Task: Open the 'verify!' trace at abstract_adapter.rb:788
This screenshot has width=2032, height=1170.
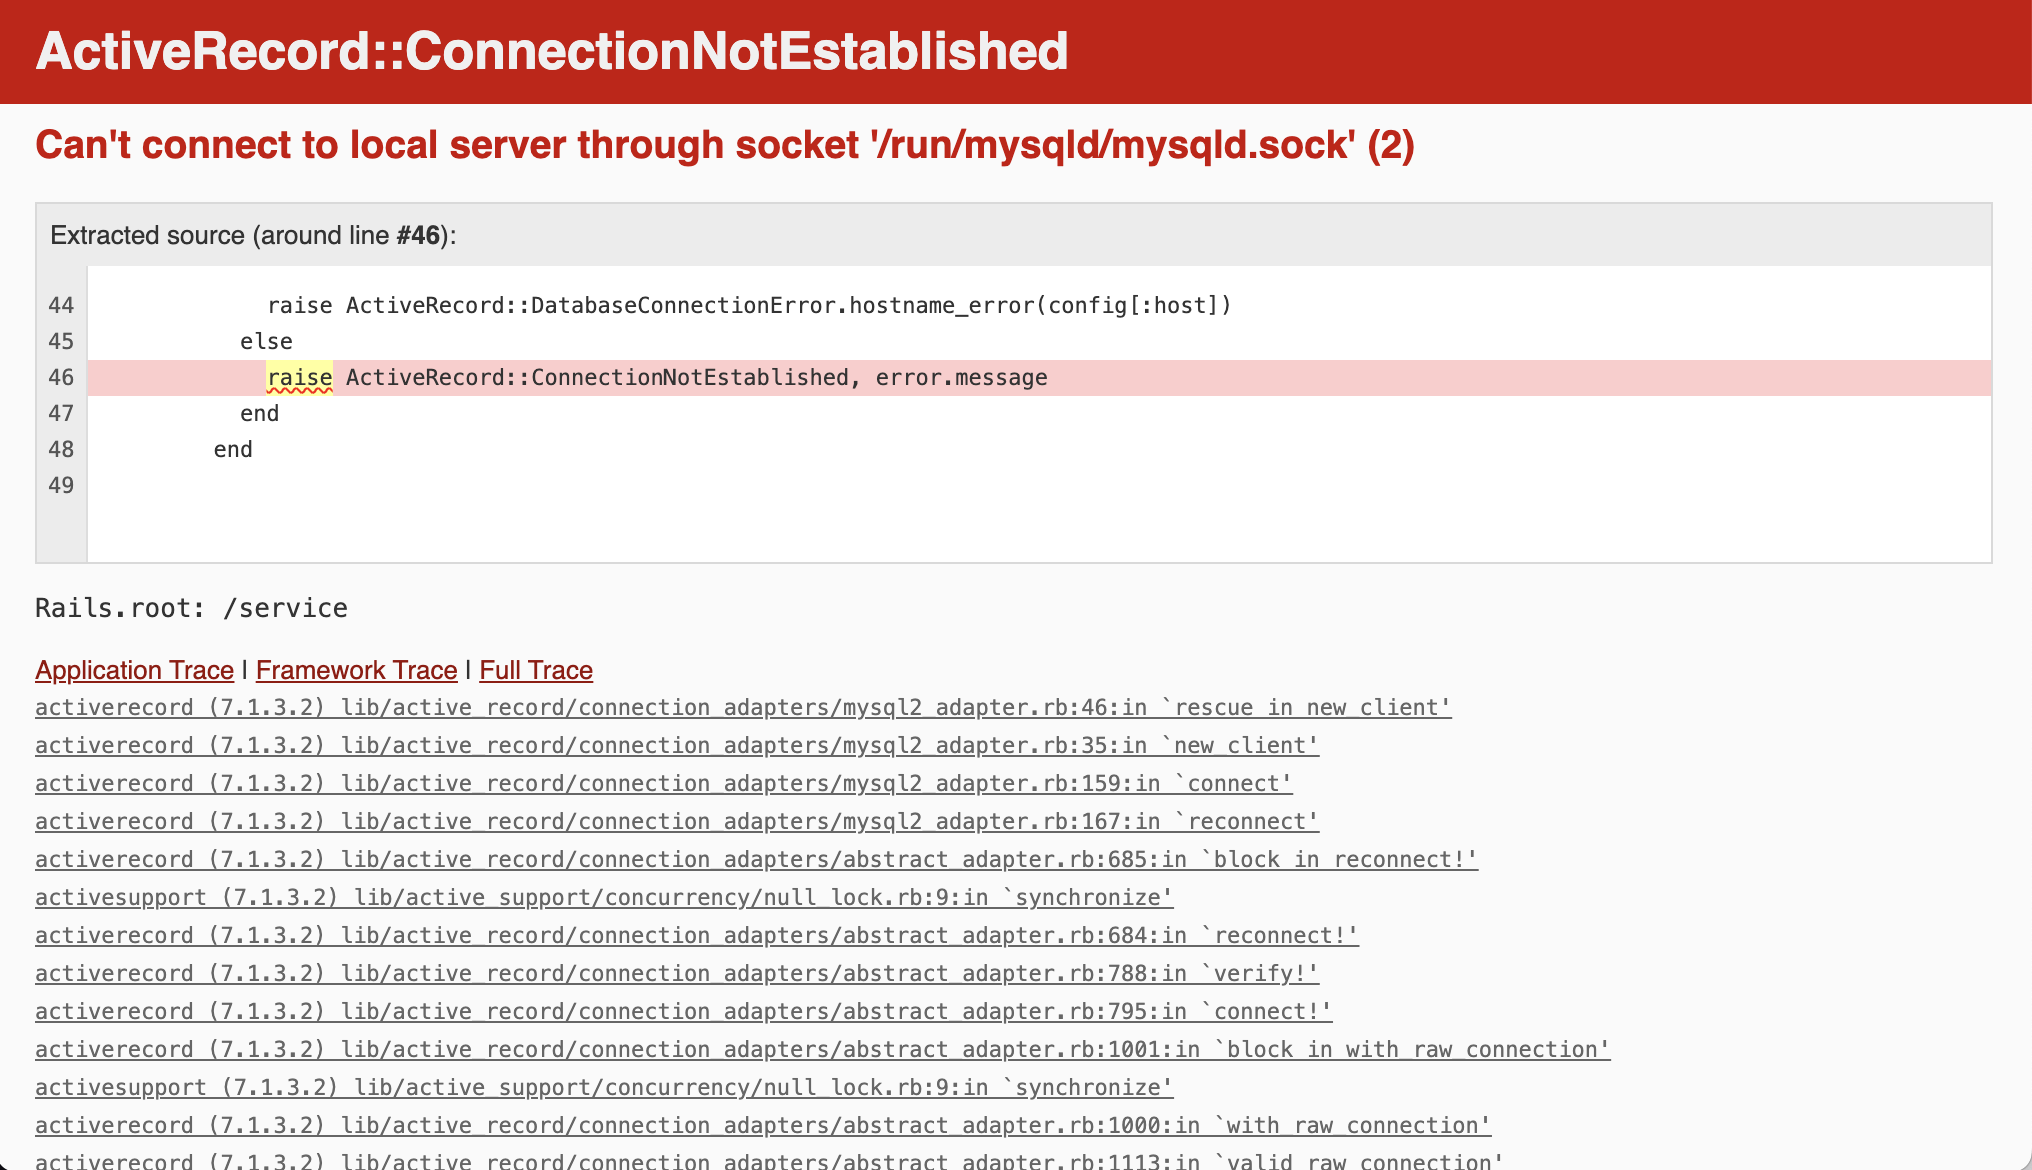Action: (676, 973)
